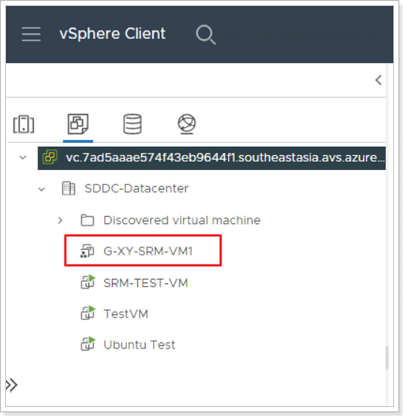Click the search all environments field
The height and width of the screenshot is (416, 403).
pos(300,34)
